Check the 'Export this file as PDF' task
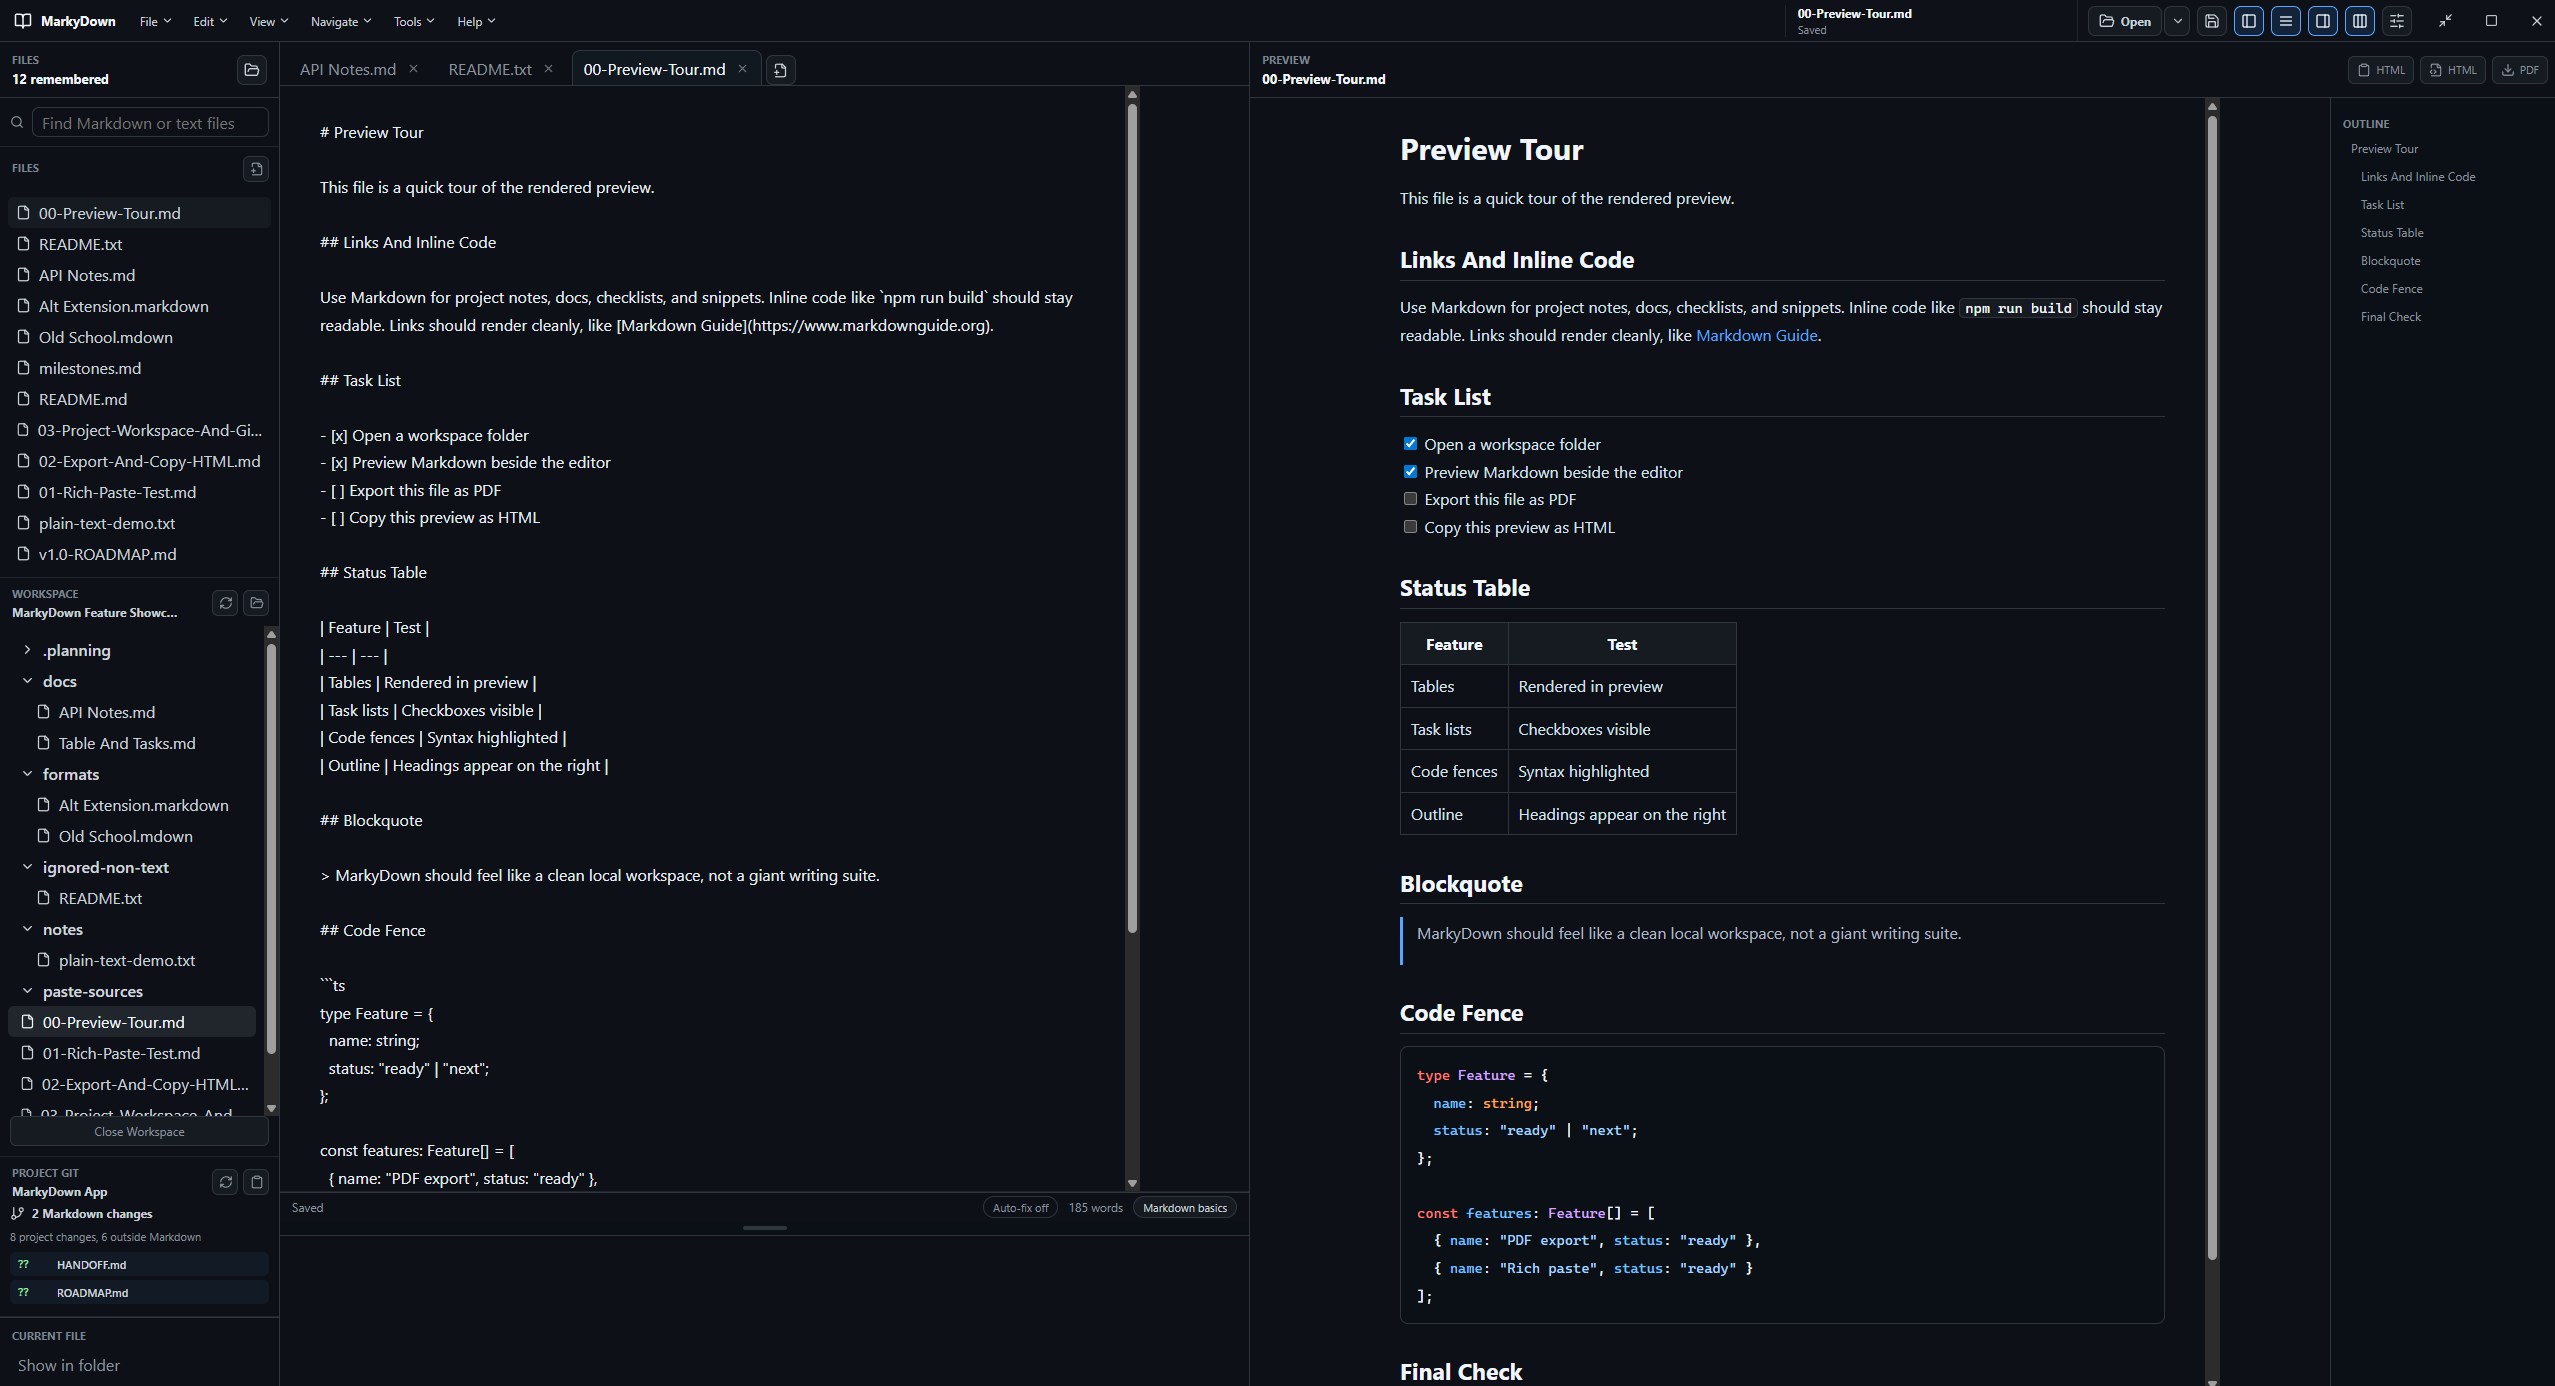The image size is (2555, 1386). pos(1410,498)
